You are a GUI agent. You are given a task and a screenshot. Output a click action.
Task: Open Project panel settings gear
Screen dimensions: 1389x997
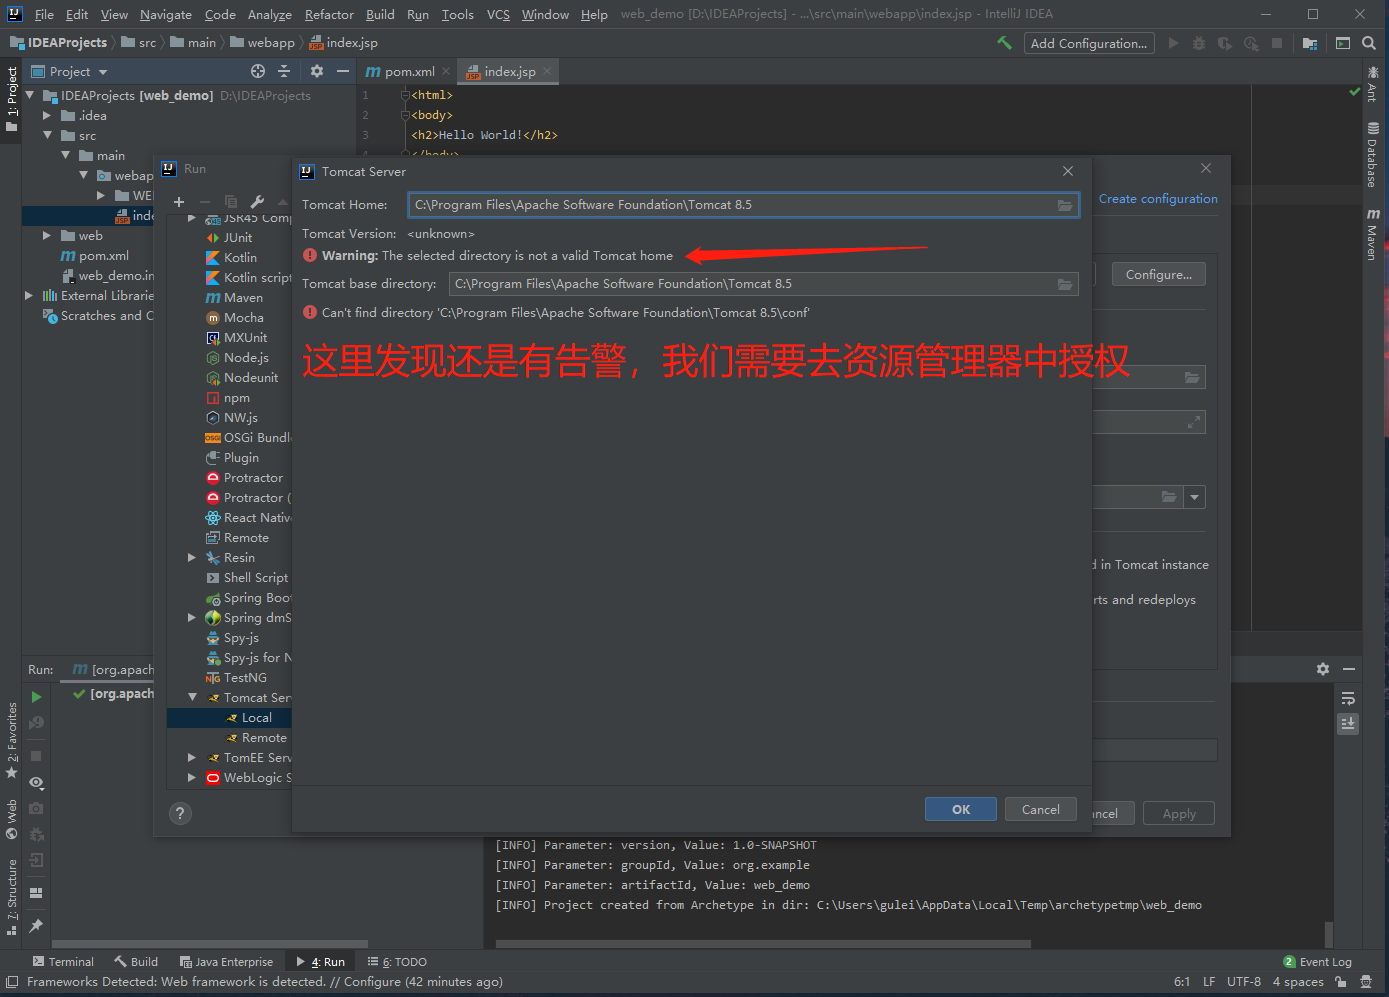(317, 71)
